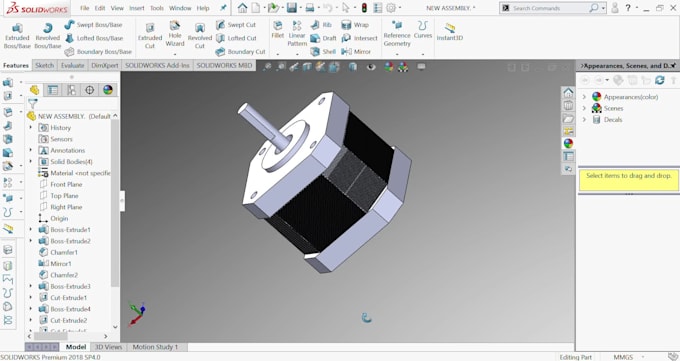Open Reference Geometry tools
680x361 pixels.
(x=397, y=34)
